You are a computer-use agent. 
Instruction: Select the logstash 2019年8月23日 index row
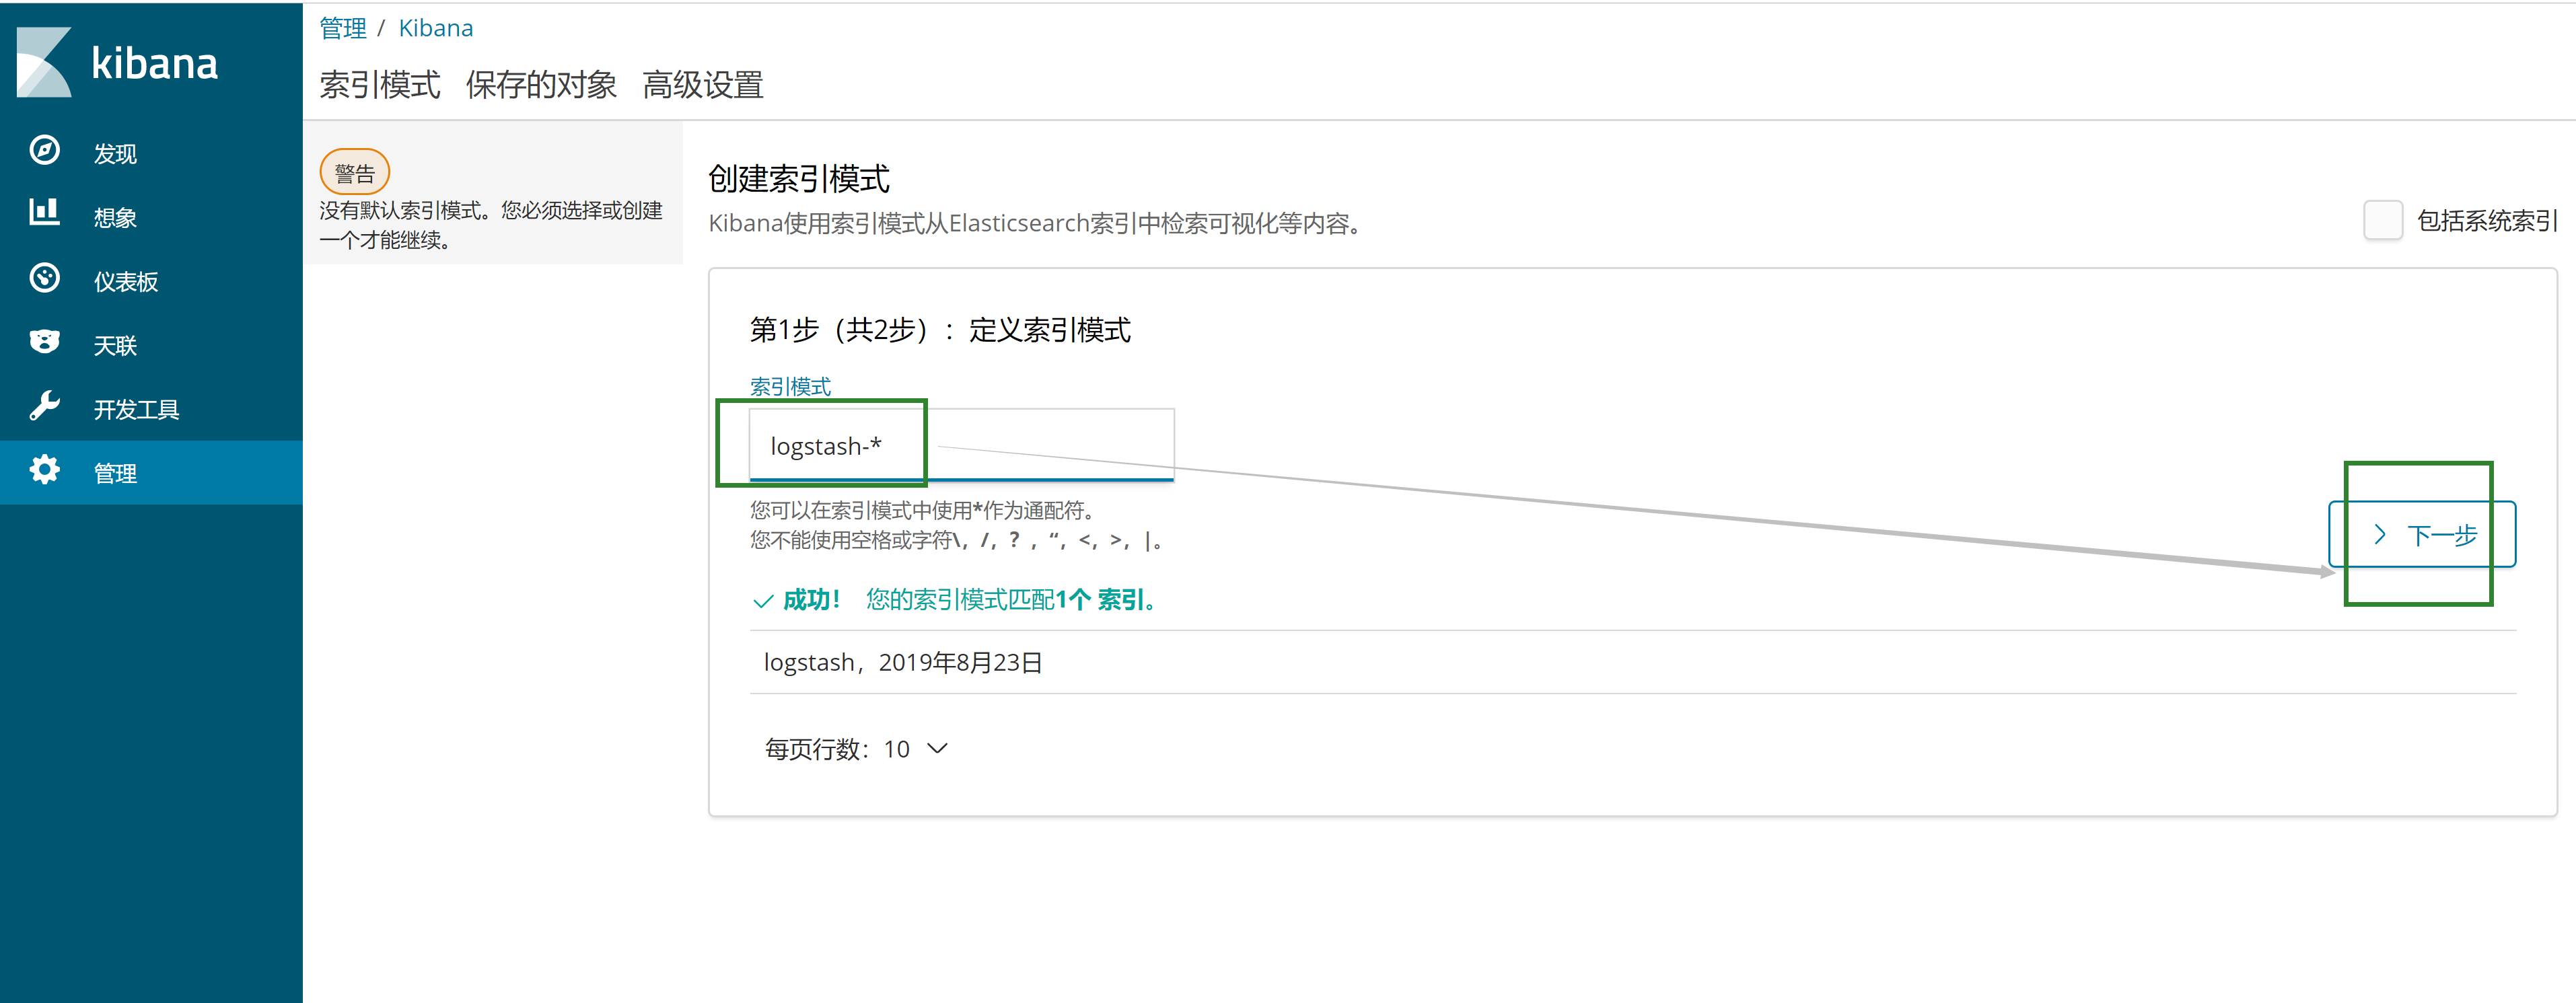[903, 662]
